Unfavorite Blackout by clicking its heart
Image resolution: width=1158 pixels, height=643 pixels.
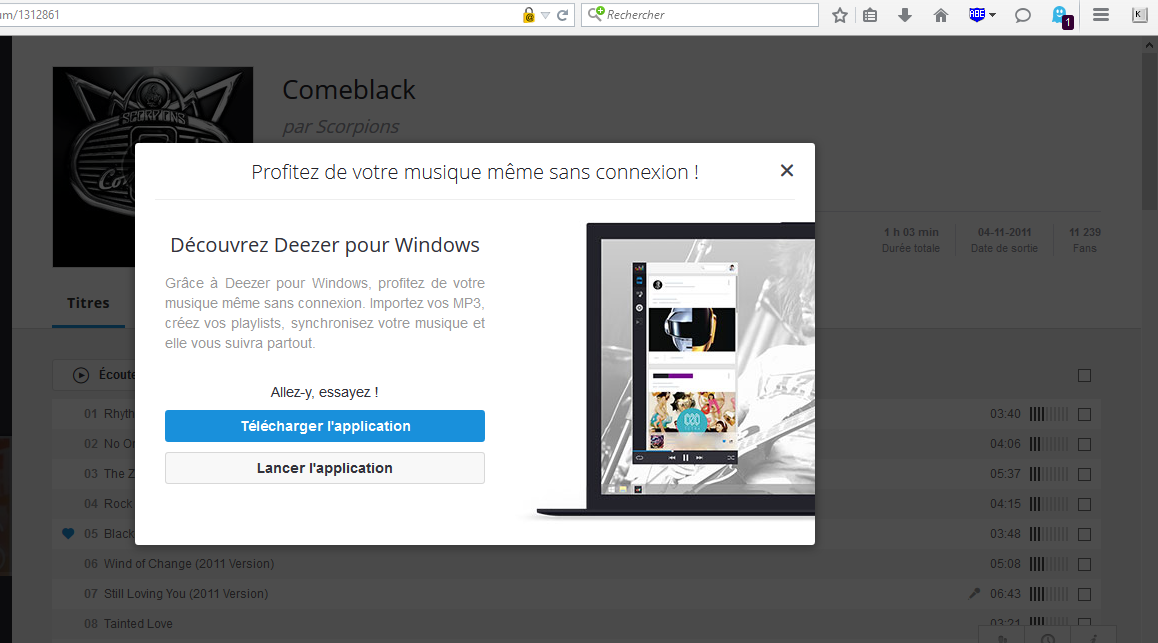pos(67,533)
